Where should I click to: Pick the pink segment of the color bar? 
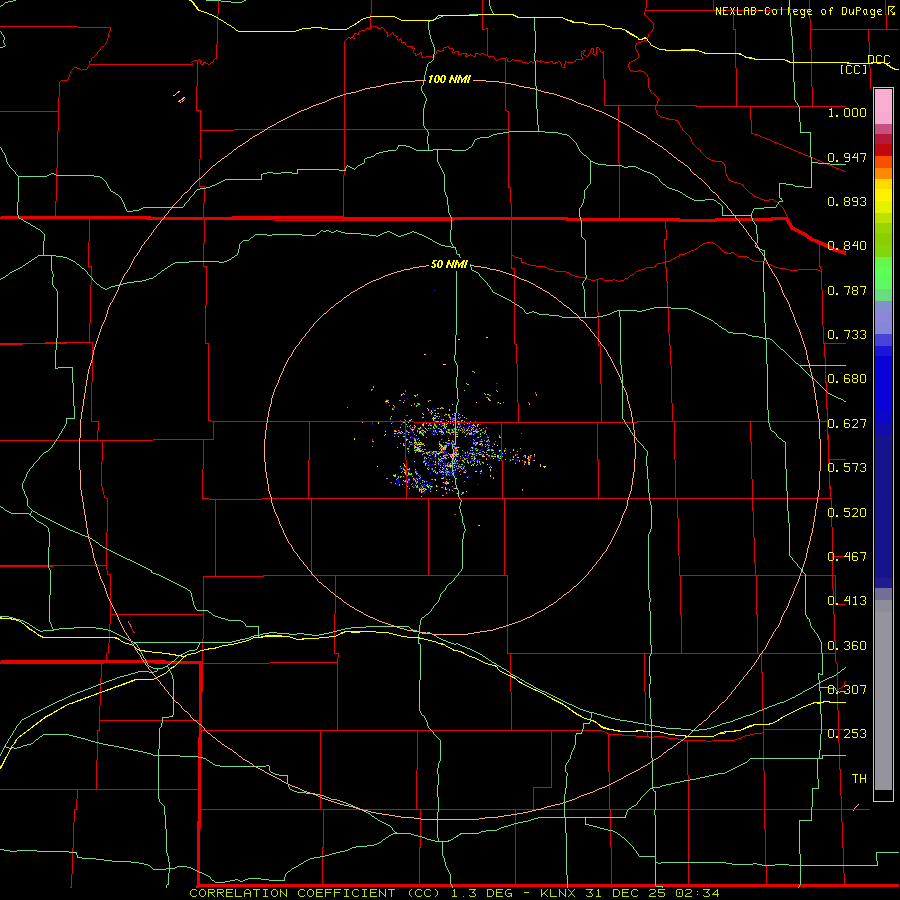883,107
